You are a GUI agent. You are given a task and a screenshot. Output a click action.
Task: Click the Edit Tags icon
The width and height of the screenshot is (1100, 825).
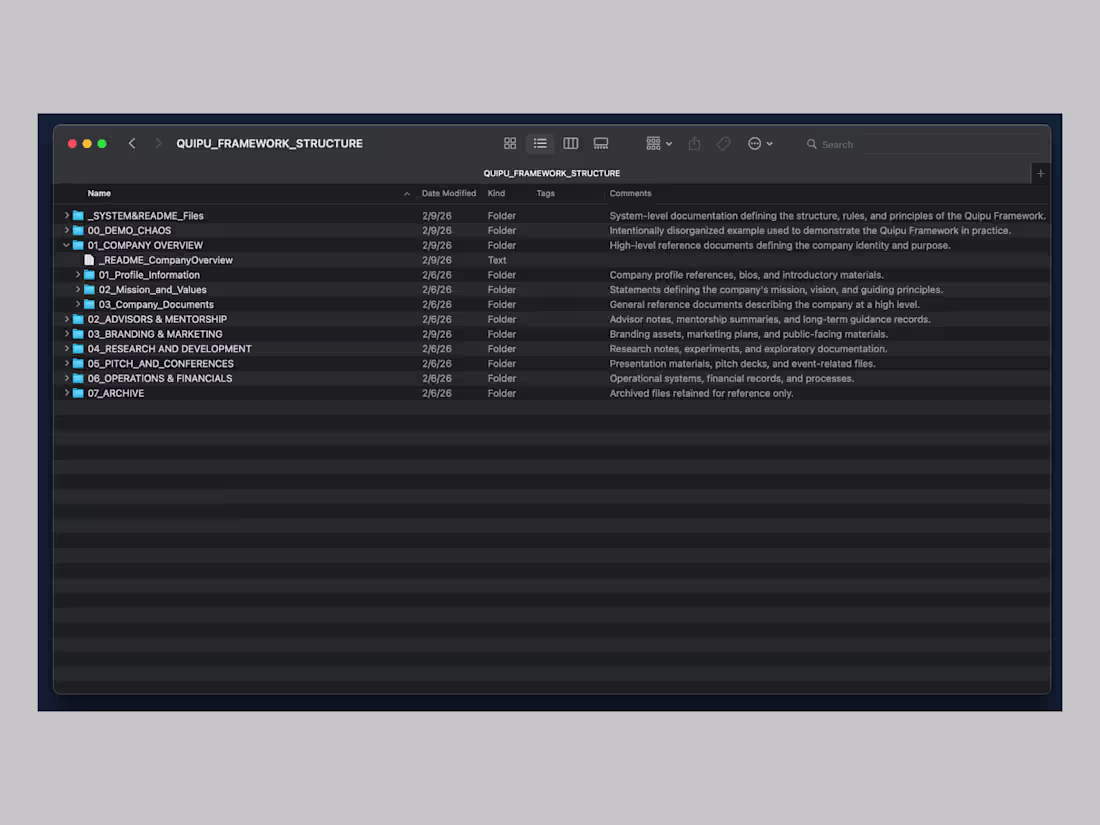723,143
